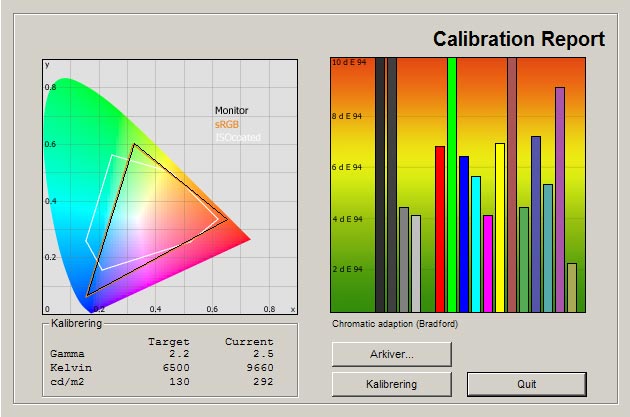This screenshot has width=630, height=417.
Task: Click the leftmost black bar in the chart
Action: pyautogui.click(x=380, y=185)
